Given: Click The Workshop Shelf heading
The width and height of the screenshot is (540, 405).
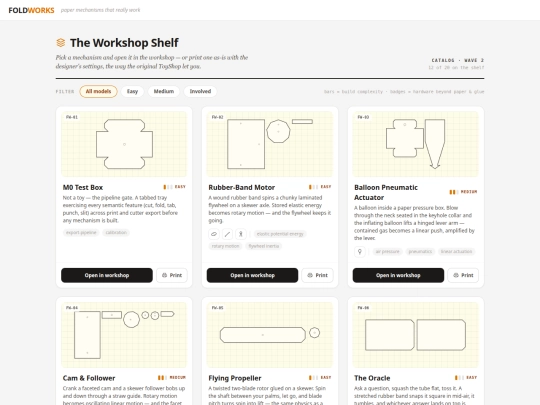Looking at the screenshot, I should 124,43.
